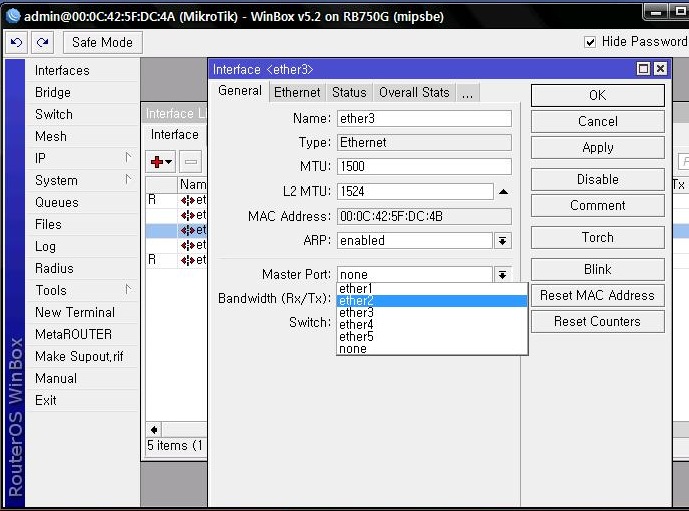Click the Master Port field showing none
The height and width of the screenshot is (511, 689).
point(415,275)
